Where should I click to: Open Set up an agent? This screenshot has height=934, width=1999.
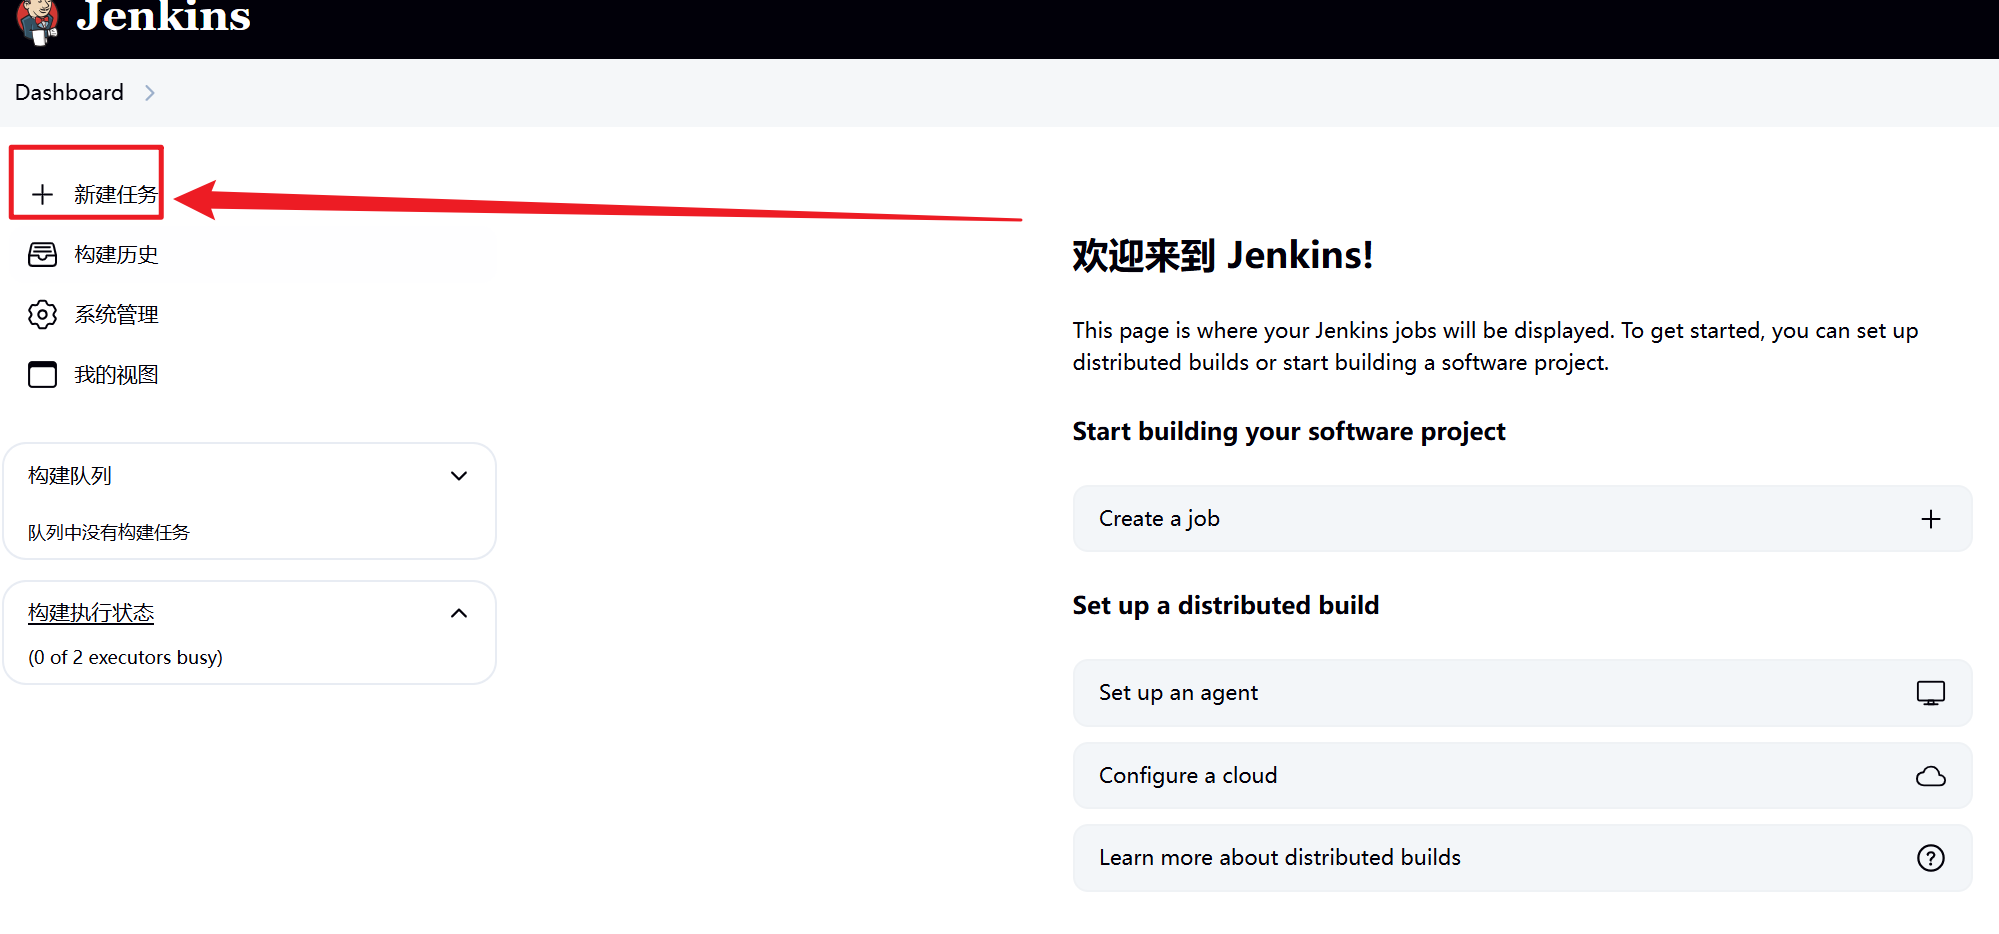[x=1522, y=693]
